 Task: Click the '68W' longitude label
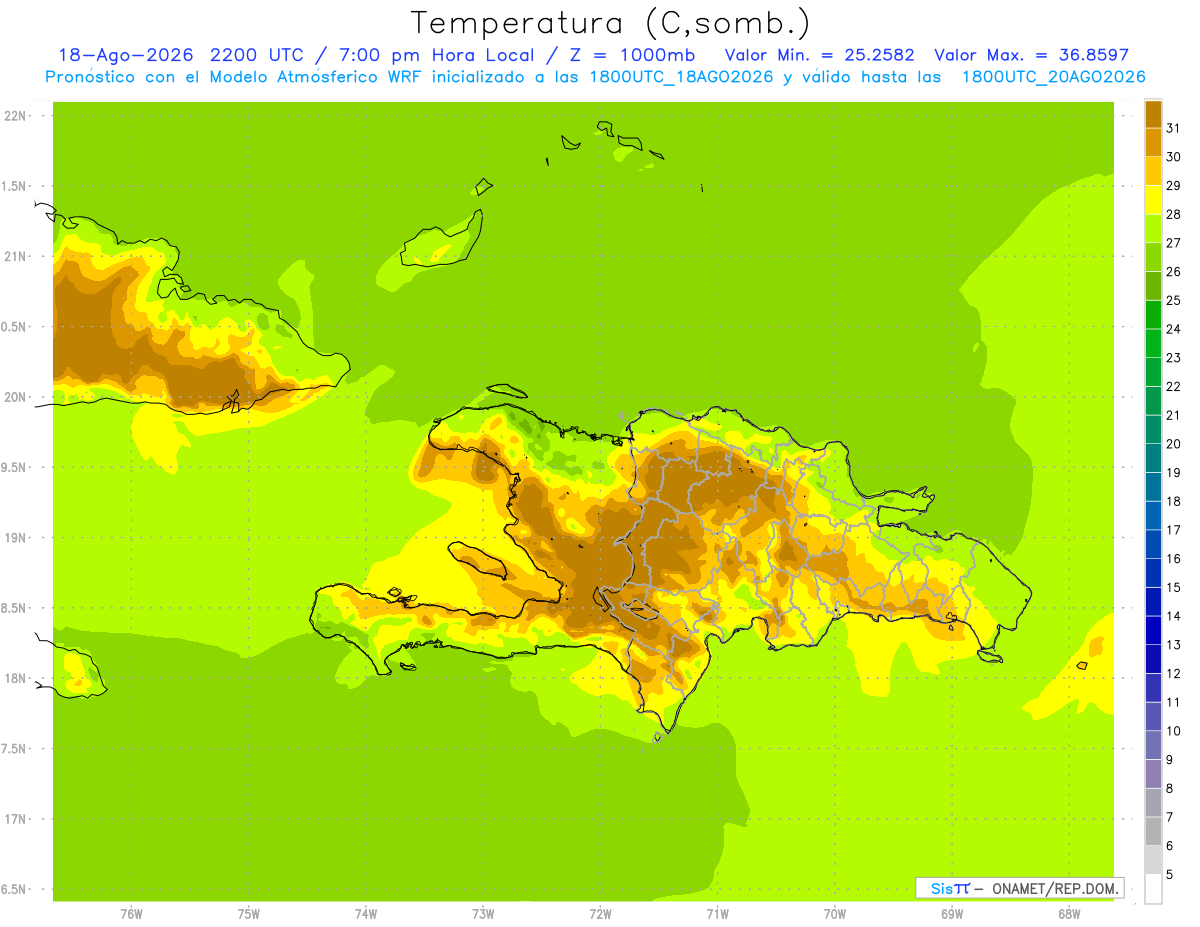(1069, 914)
